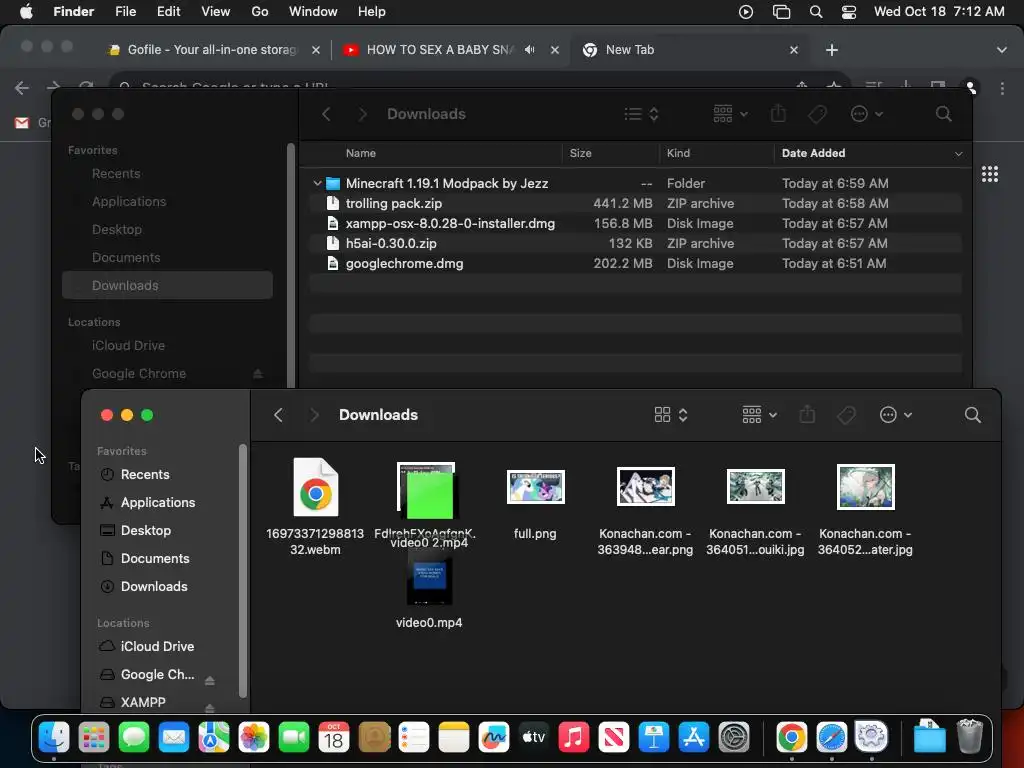Open System Settings gear in Dock
This screenshot has height=768, width=1024.
click(x=733, y=737)
